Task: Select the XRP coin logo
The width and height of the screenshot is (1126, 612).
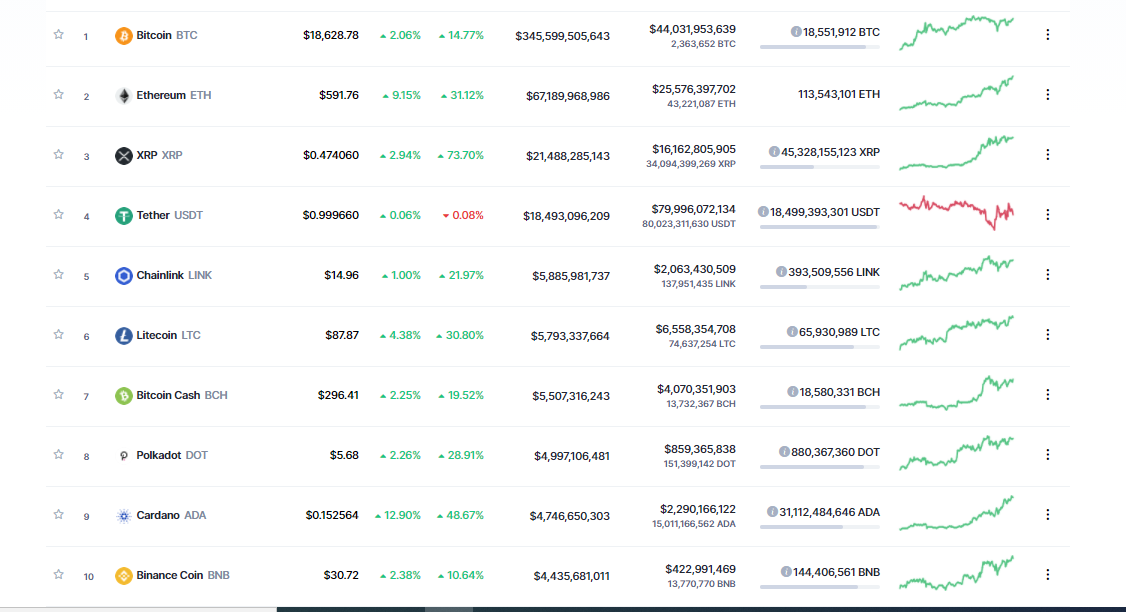Action: [x=123, y=155]
